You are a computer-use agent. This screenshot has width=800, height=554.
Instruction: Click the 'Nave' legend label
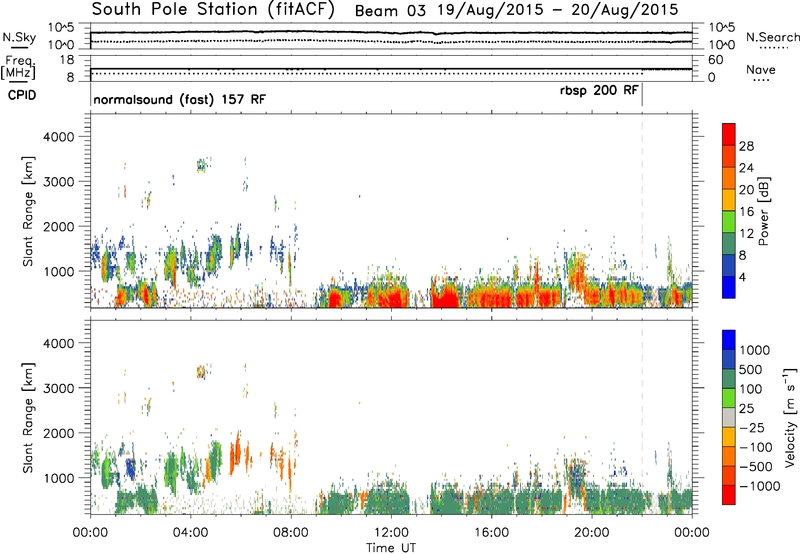click(761, 69)
